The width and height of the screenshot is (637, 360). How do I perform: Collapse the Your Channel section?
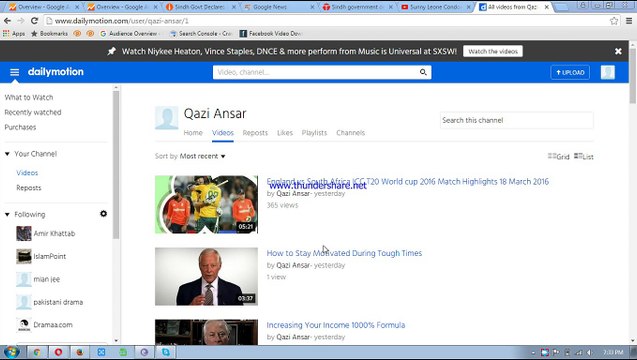tap(7, 154)
